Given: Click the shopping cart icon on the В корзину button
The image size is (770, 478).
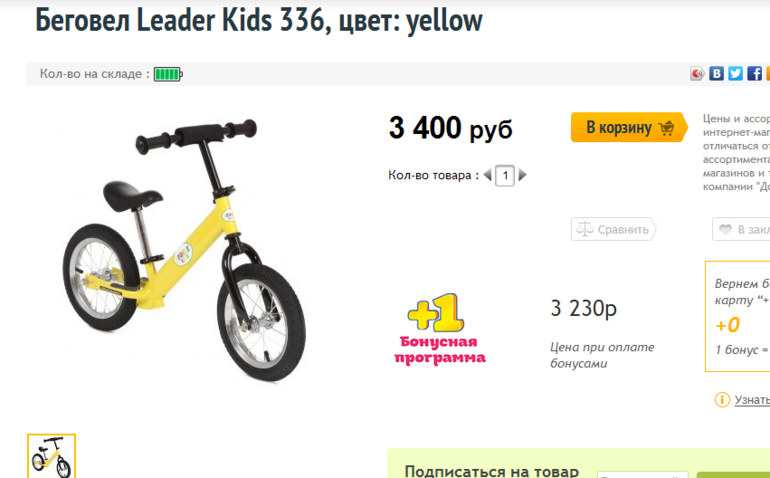Looking at the screenshot, I should 666,128.
